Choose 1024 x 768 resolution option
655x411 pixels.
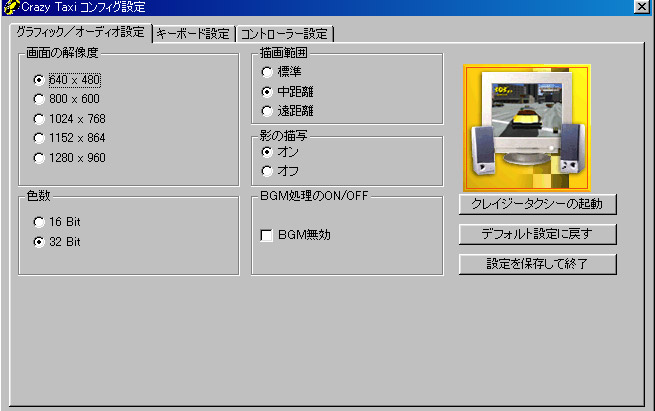39,118
